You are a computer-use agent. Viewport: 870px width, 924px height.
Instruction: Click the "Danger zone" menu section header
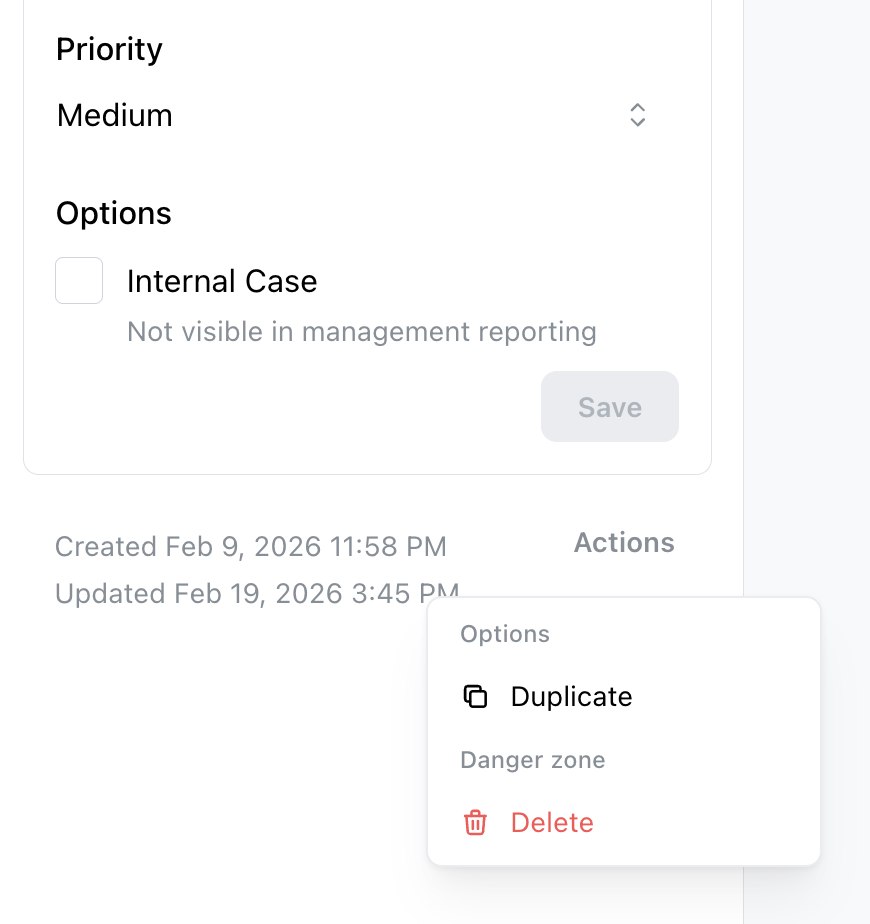(532, 760)
